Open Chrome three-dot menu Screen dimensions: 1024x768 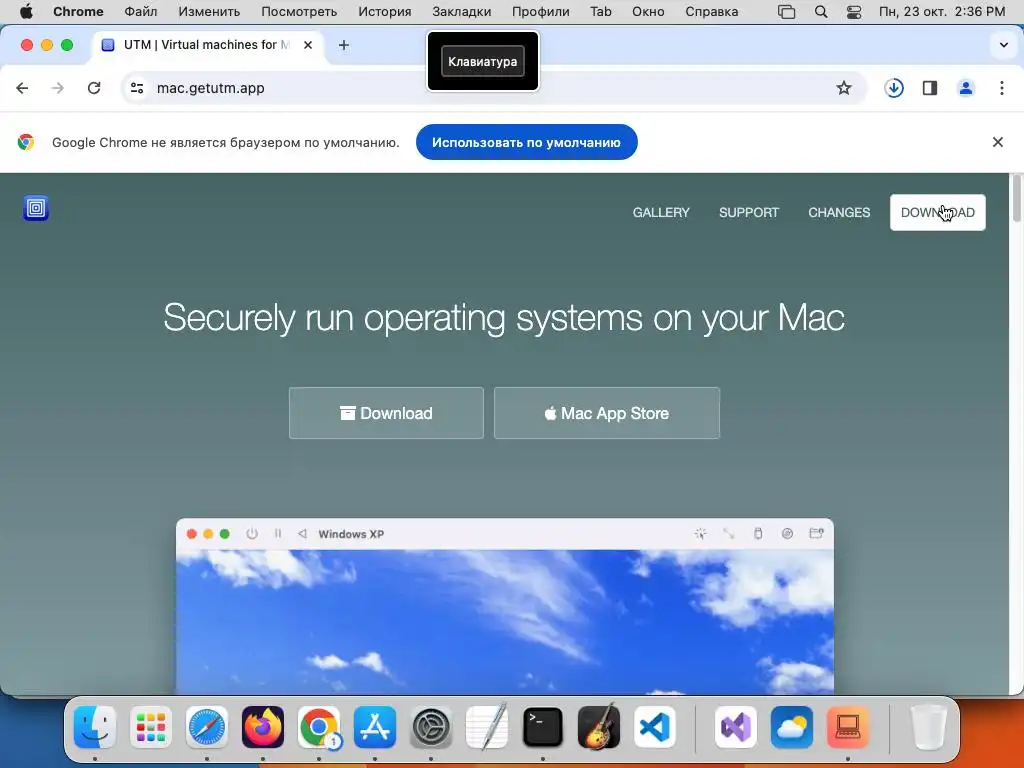(1002, 88)
